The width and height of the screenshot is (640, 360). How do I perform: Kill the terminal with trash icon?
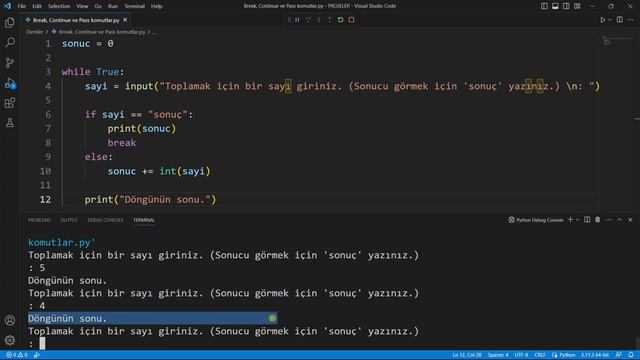coord(598,220)
